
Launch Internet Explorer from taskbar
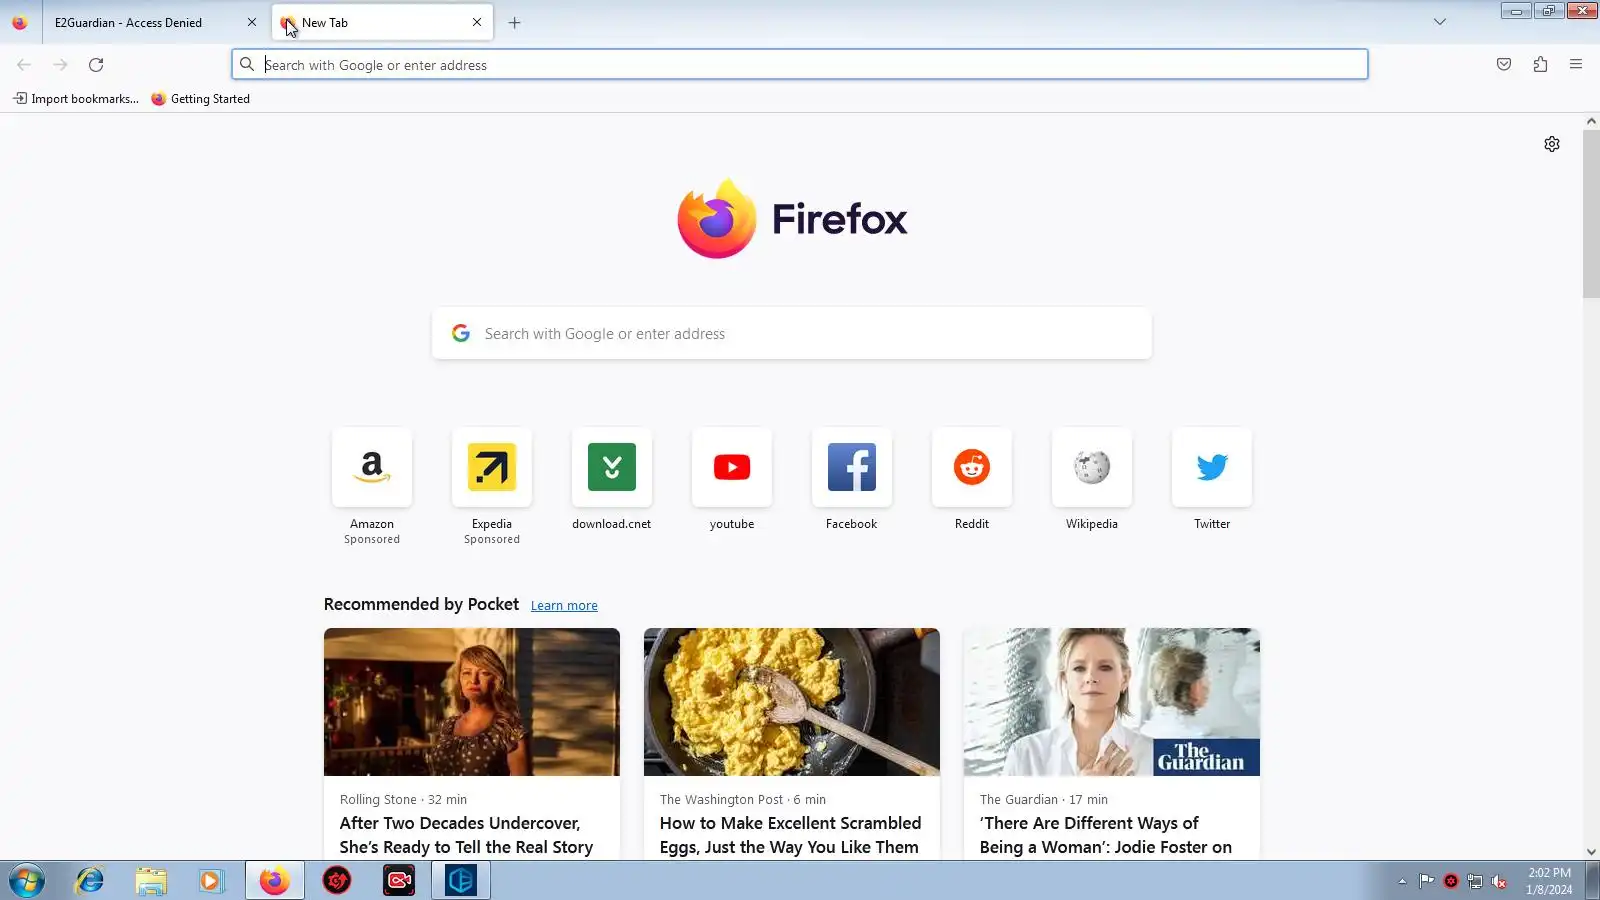click(90, 881)
